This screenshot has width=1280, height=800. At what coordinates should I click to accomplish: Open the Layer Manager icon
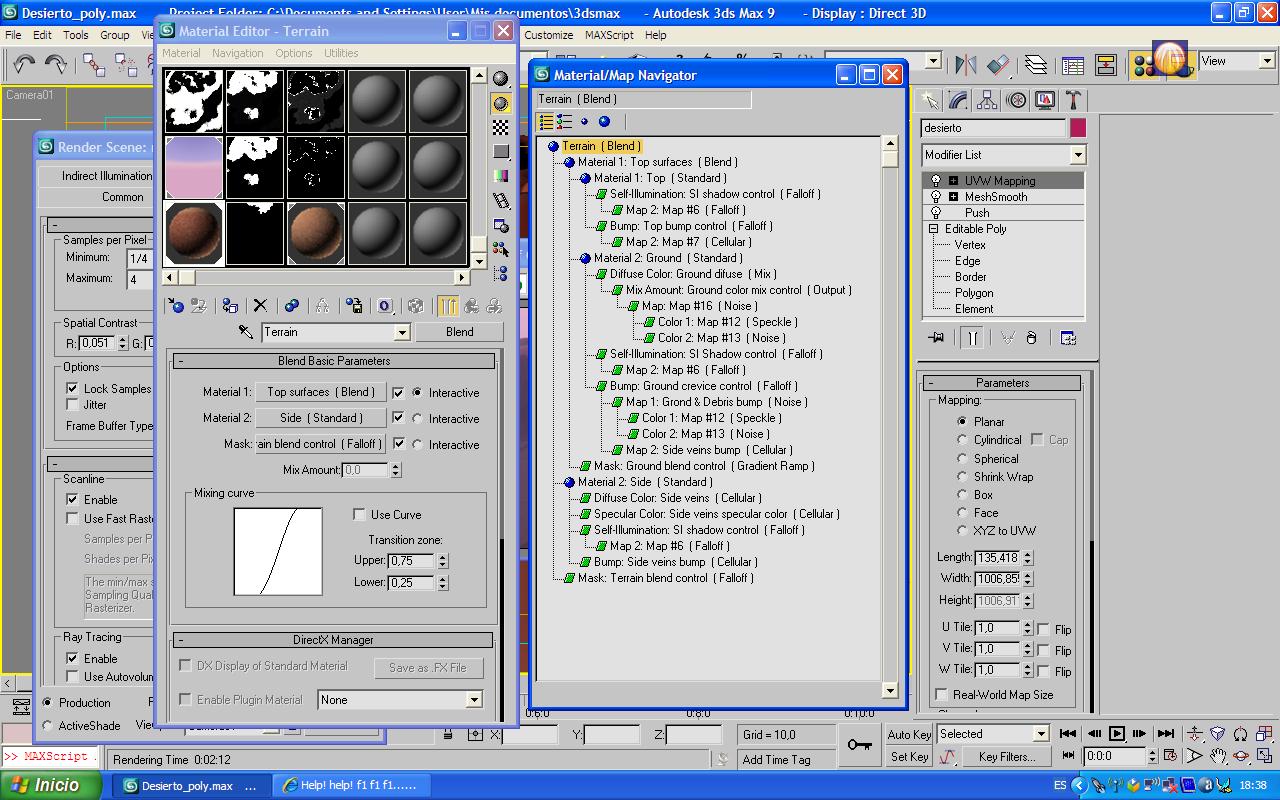pos(1036,65)
